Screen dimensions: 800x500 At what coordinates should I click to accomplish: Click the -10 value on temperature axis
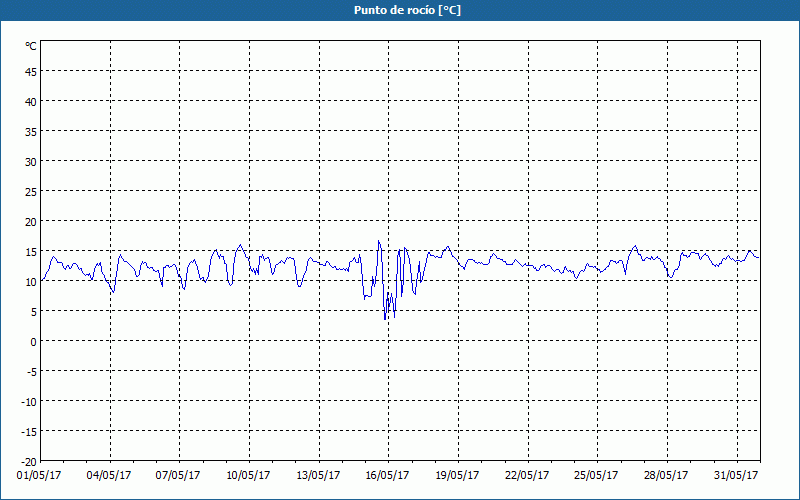[29, 402]
